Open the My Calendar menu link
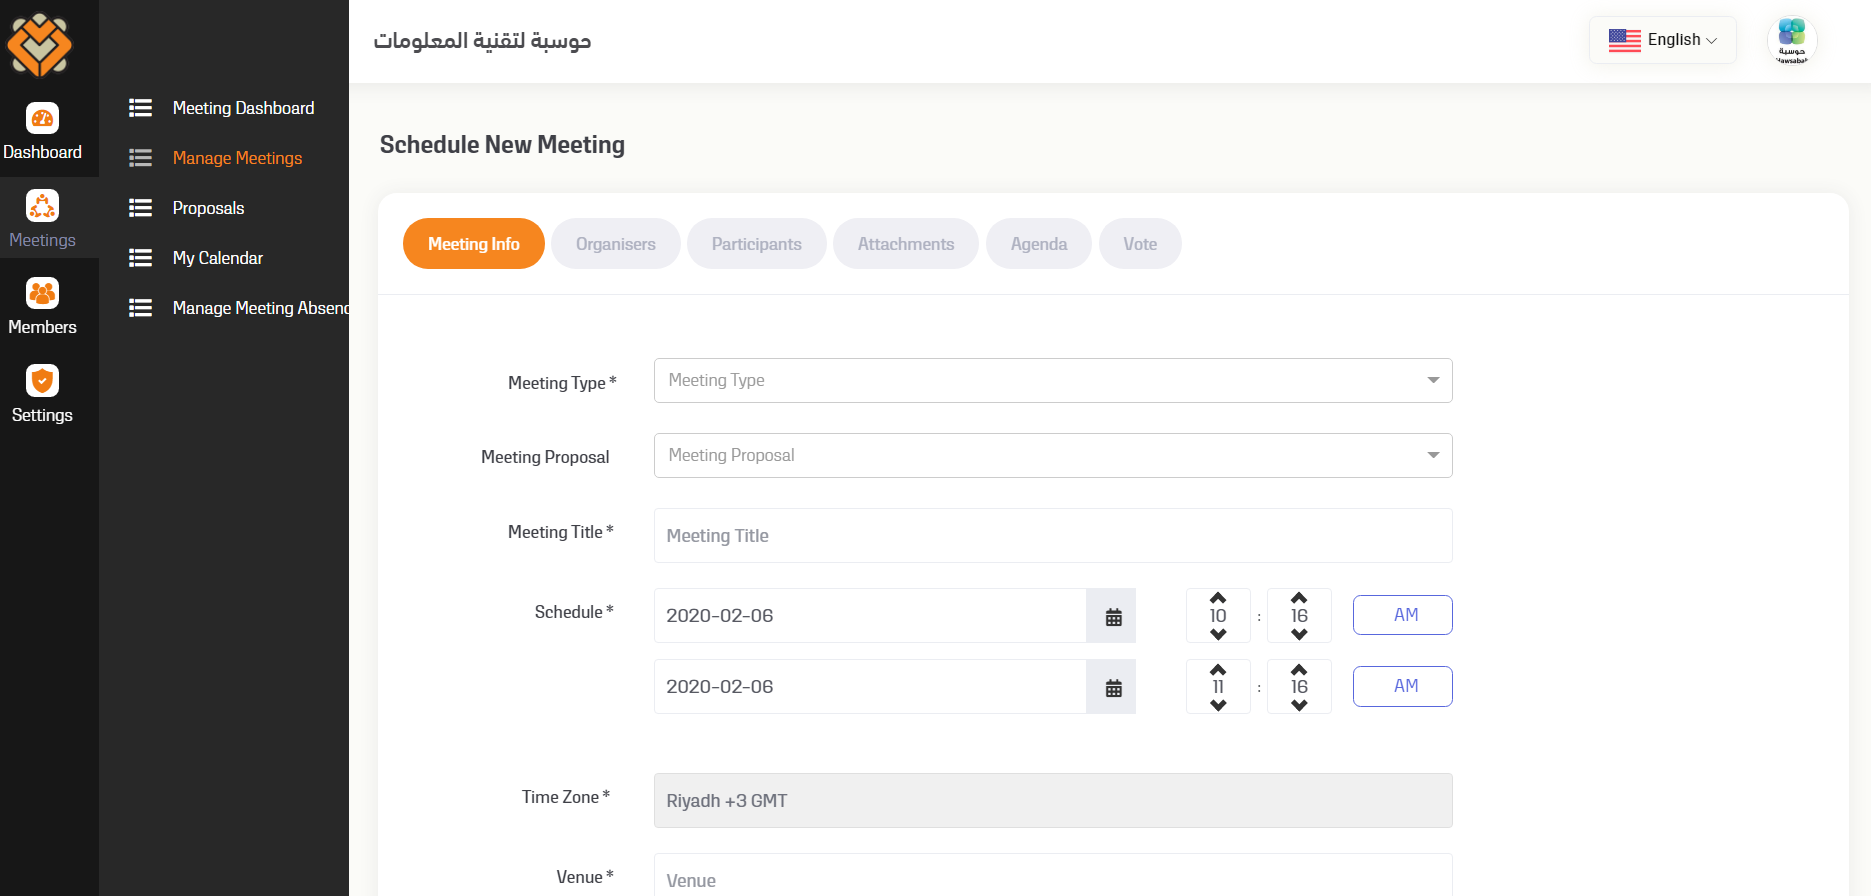The height and width of the screenshot is (896, 1871). coord(217,258)
